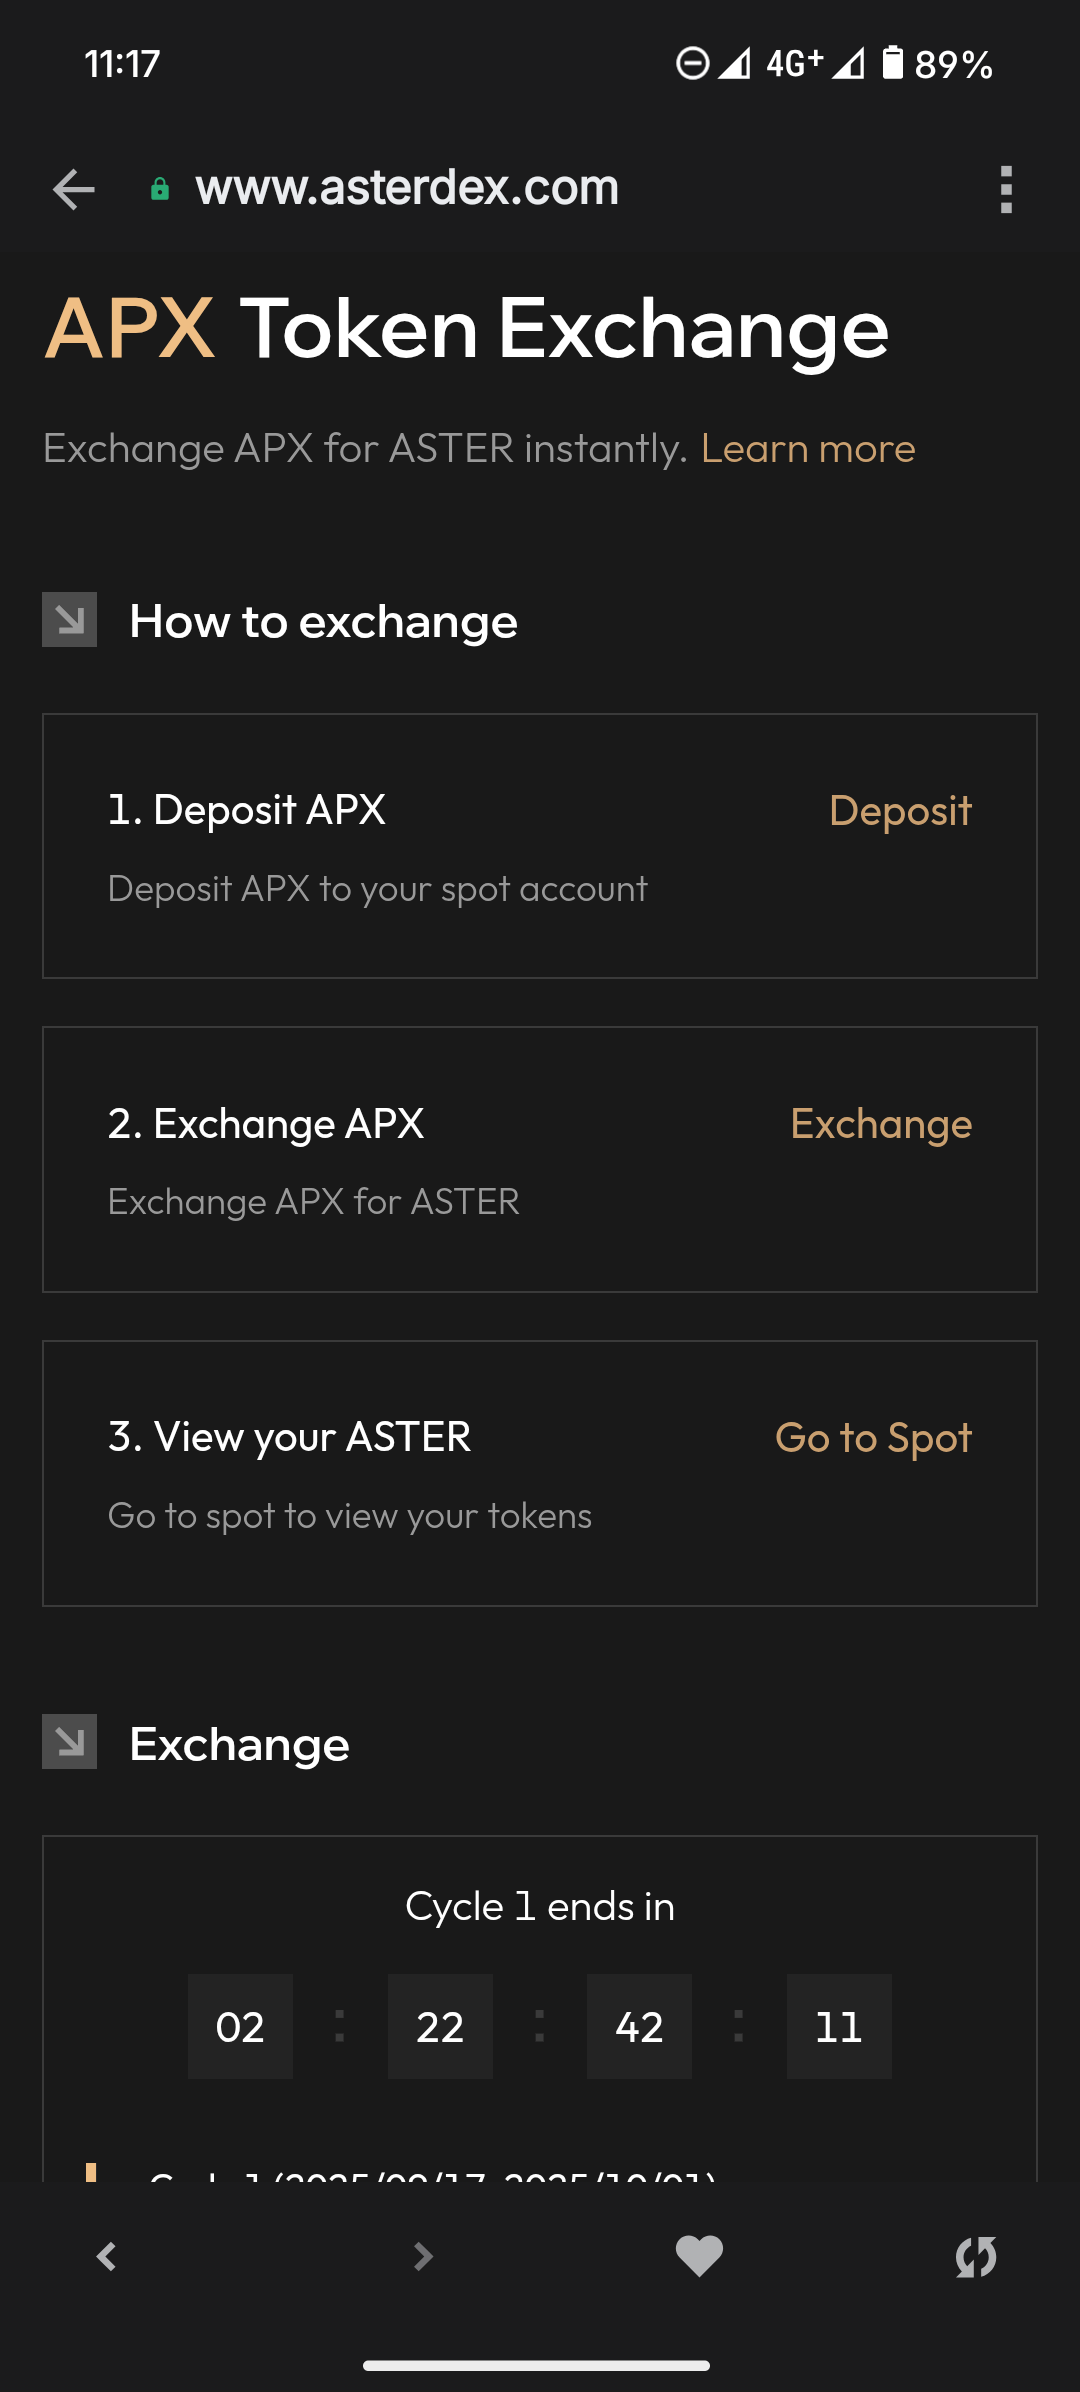Tap the green lock security icon
The image size is (1080, 2392).
(x=160, y=189)
